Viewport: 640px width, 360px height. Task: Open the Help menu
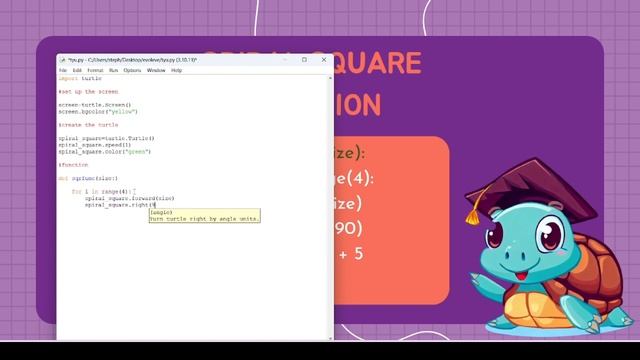[x=176, y=70]
